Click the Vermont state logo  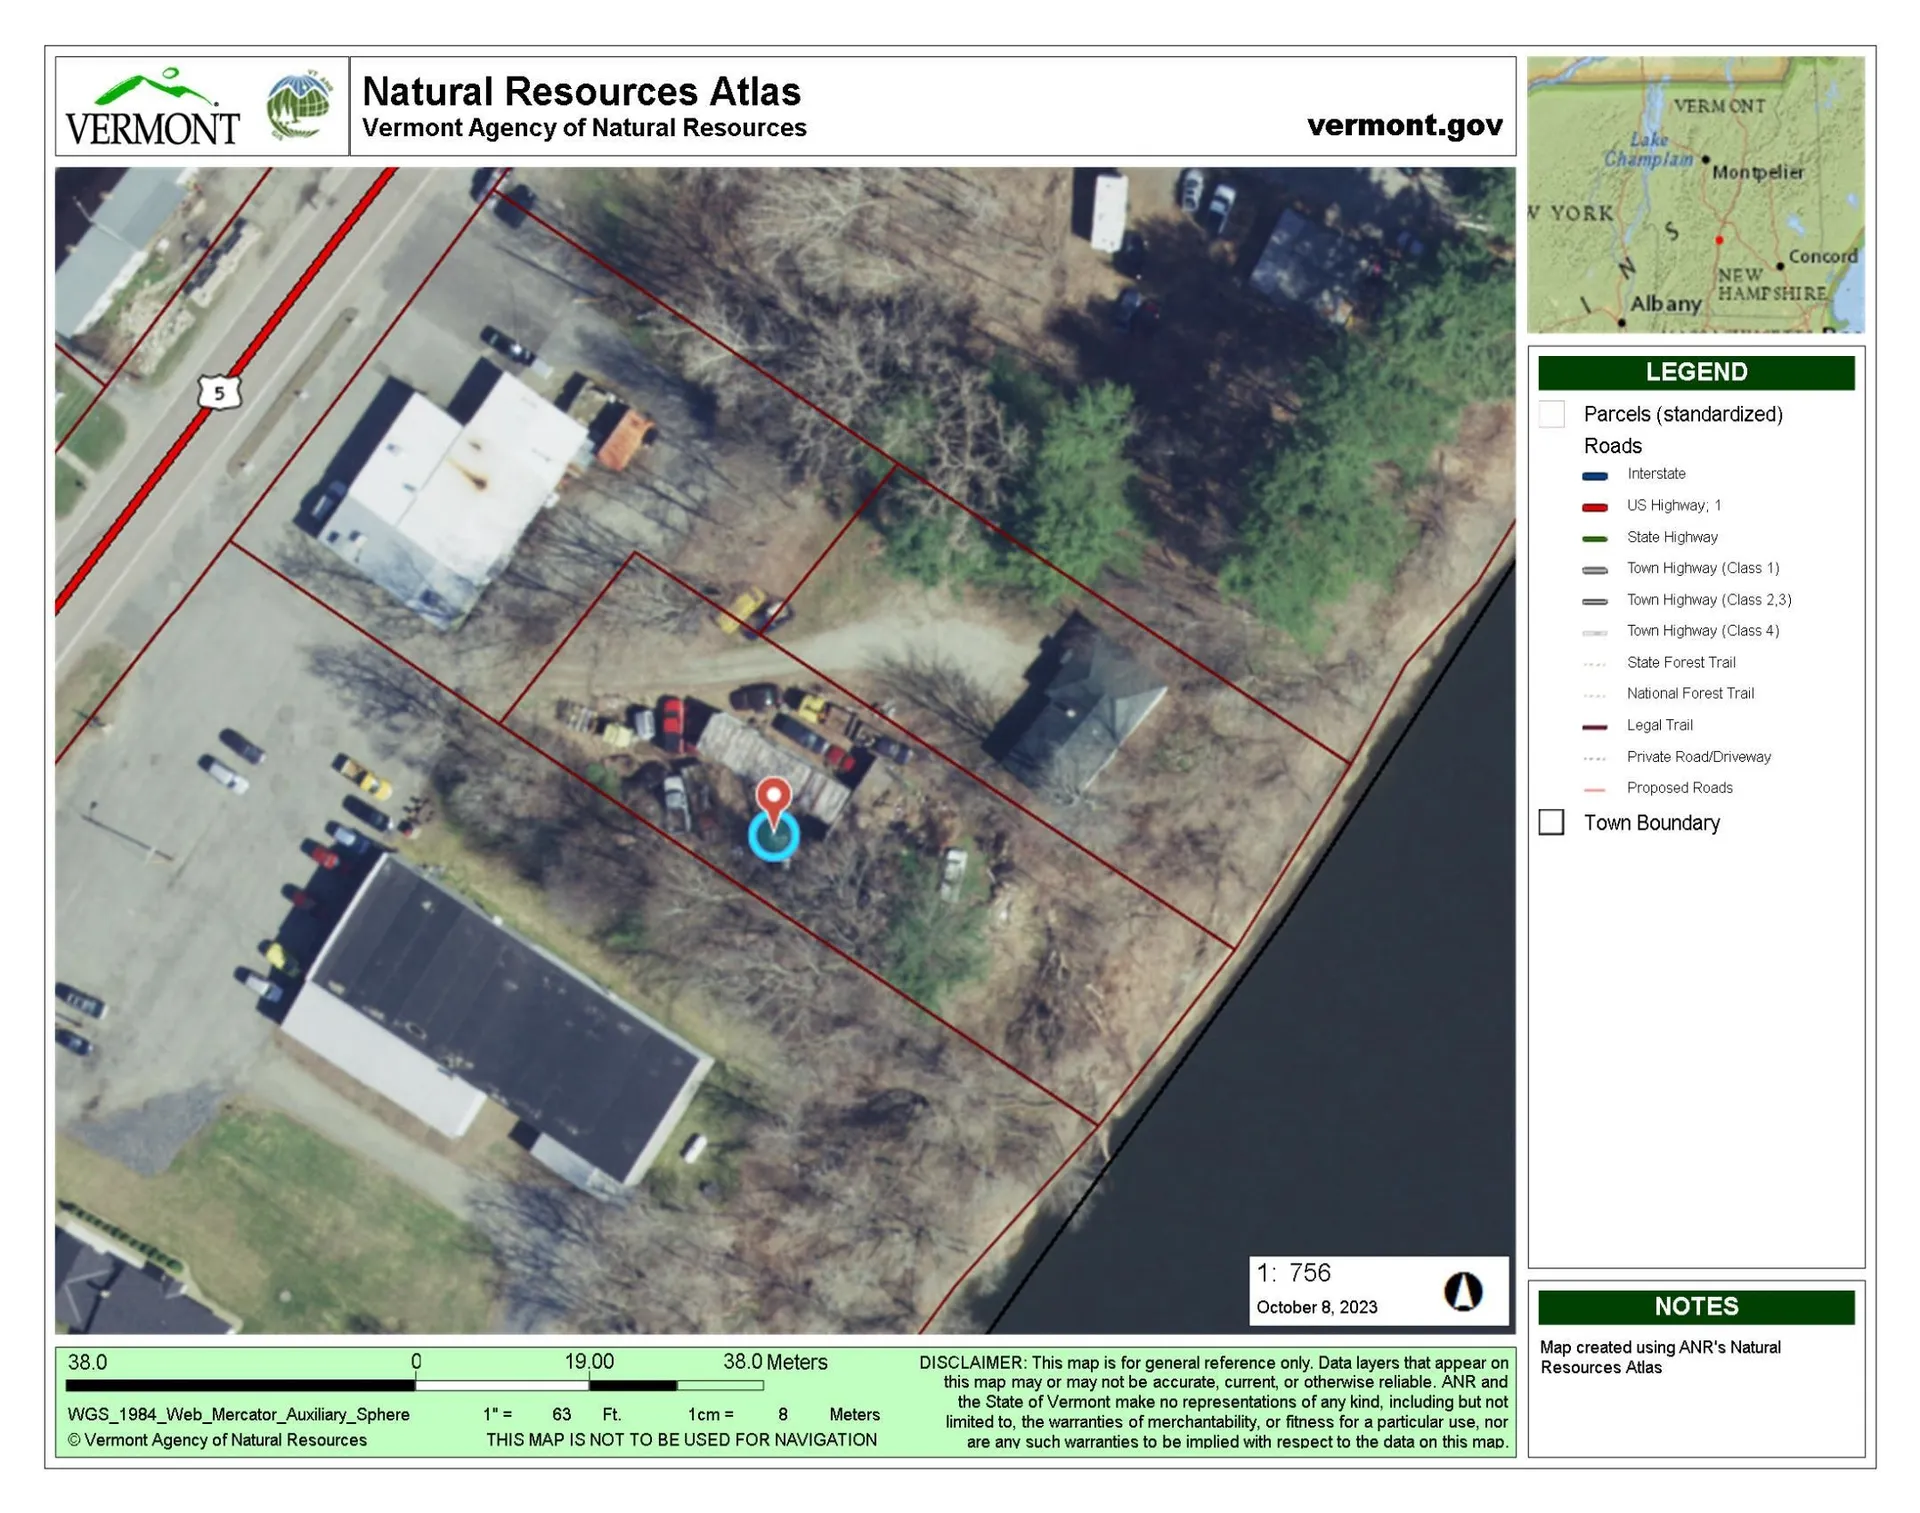pos(153,106)
